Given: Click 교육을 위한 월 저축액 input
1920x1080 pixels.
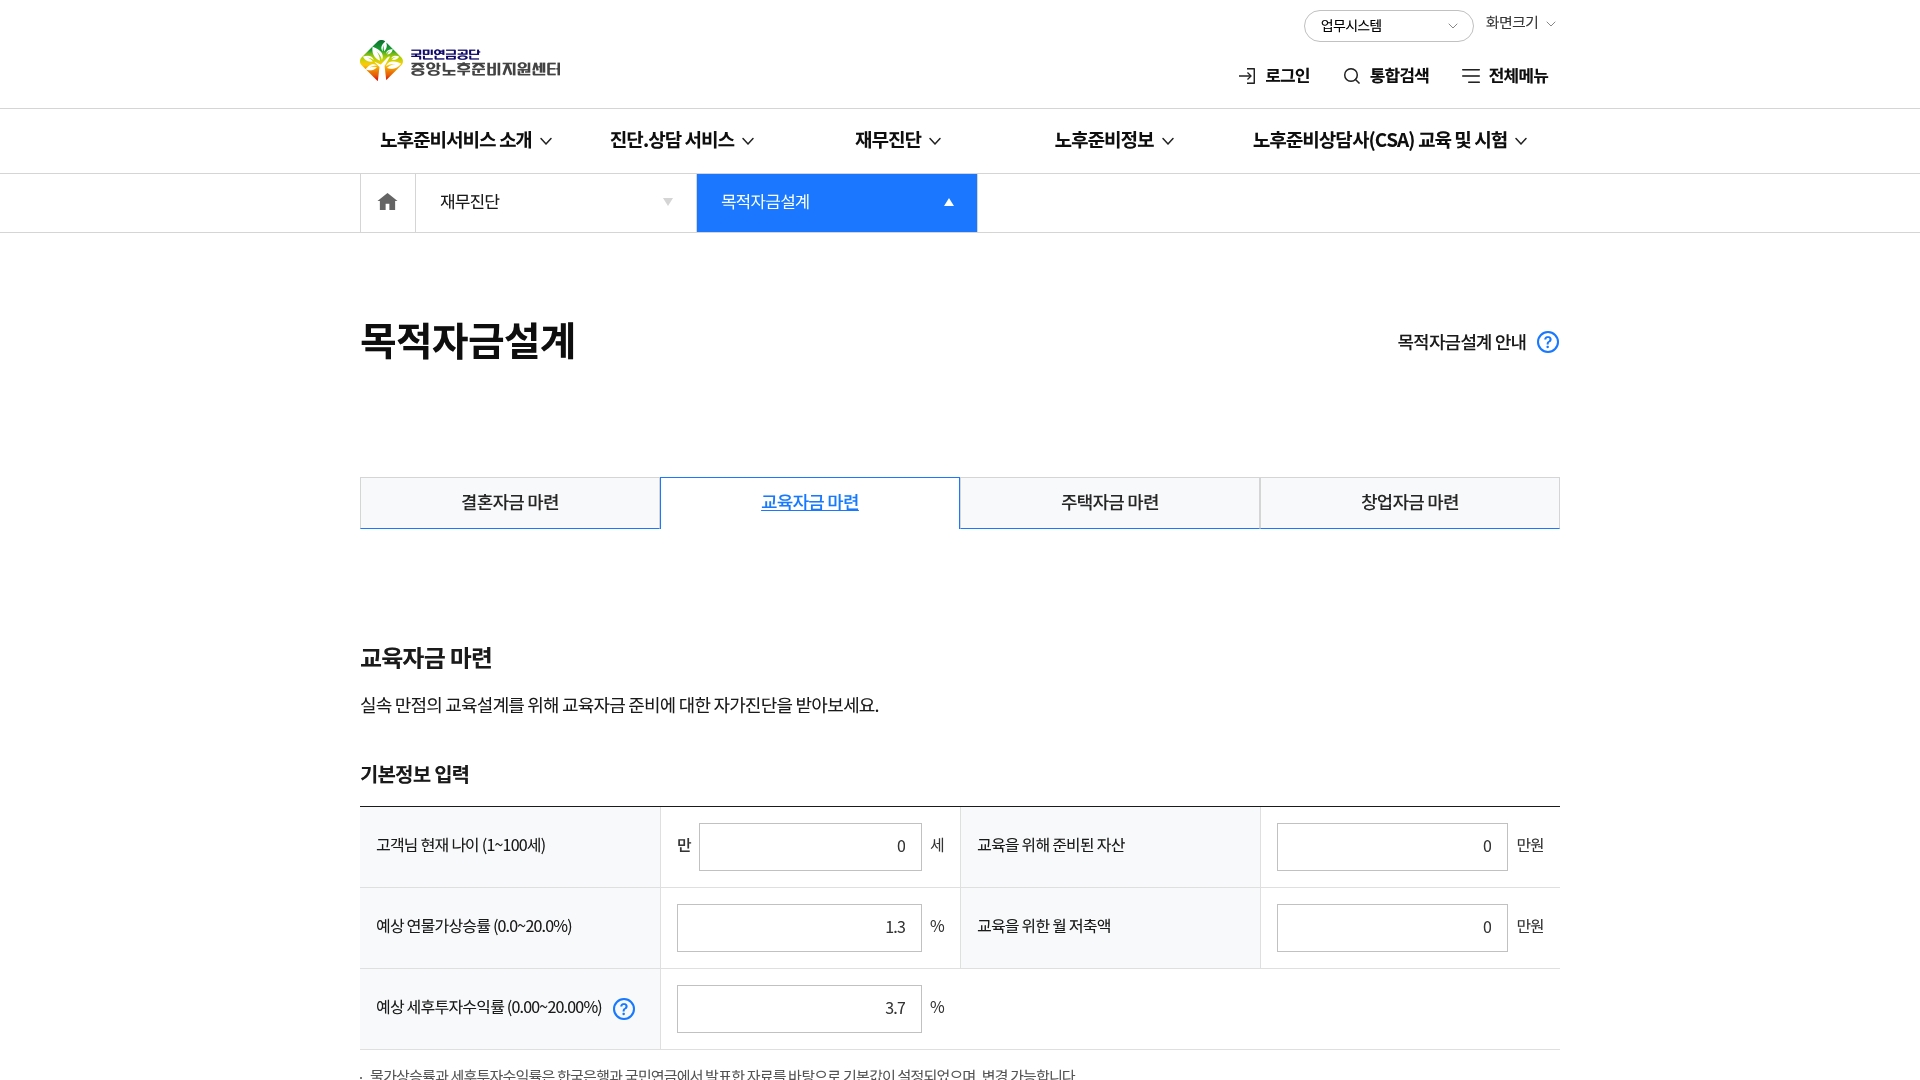Looking at the screenshot, I should (1391, 928).
